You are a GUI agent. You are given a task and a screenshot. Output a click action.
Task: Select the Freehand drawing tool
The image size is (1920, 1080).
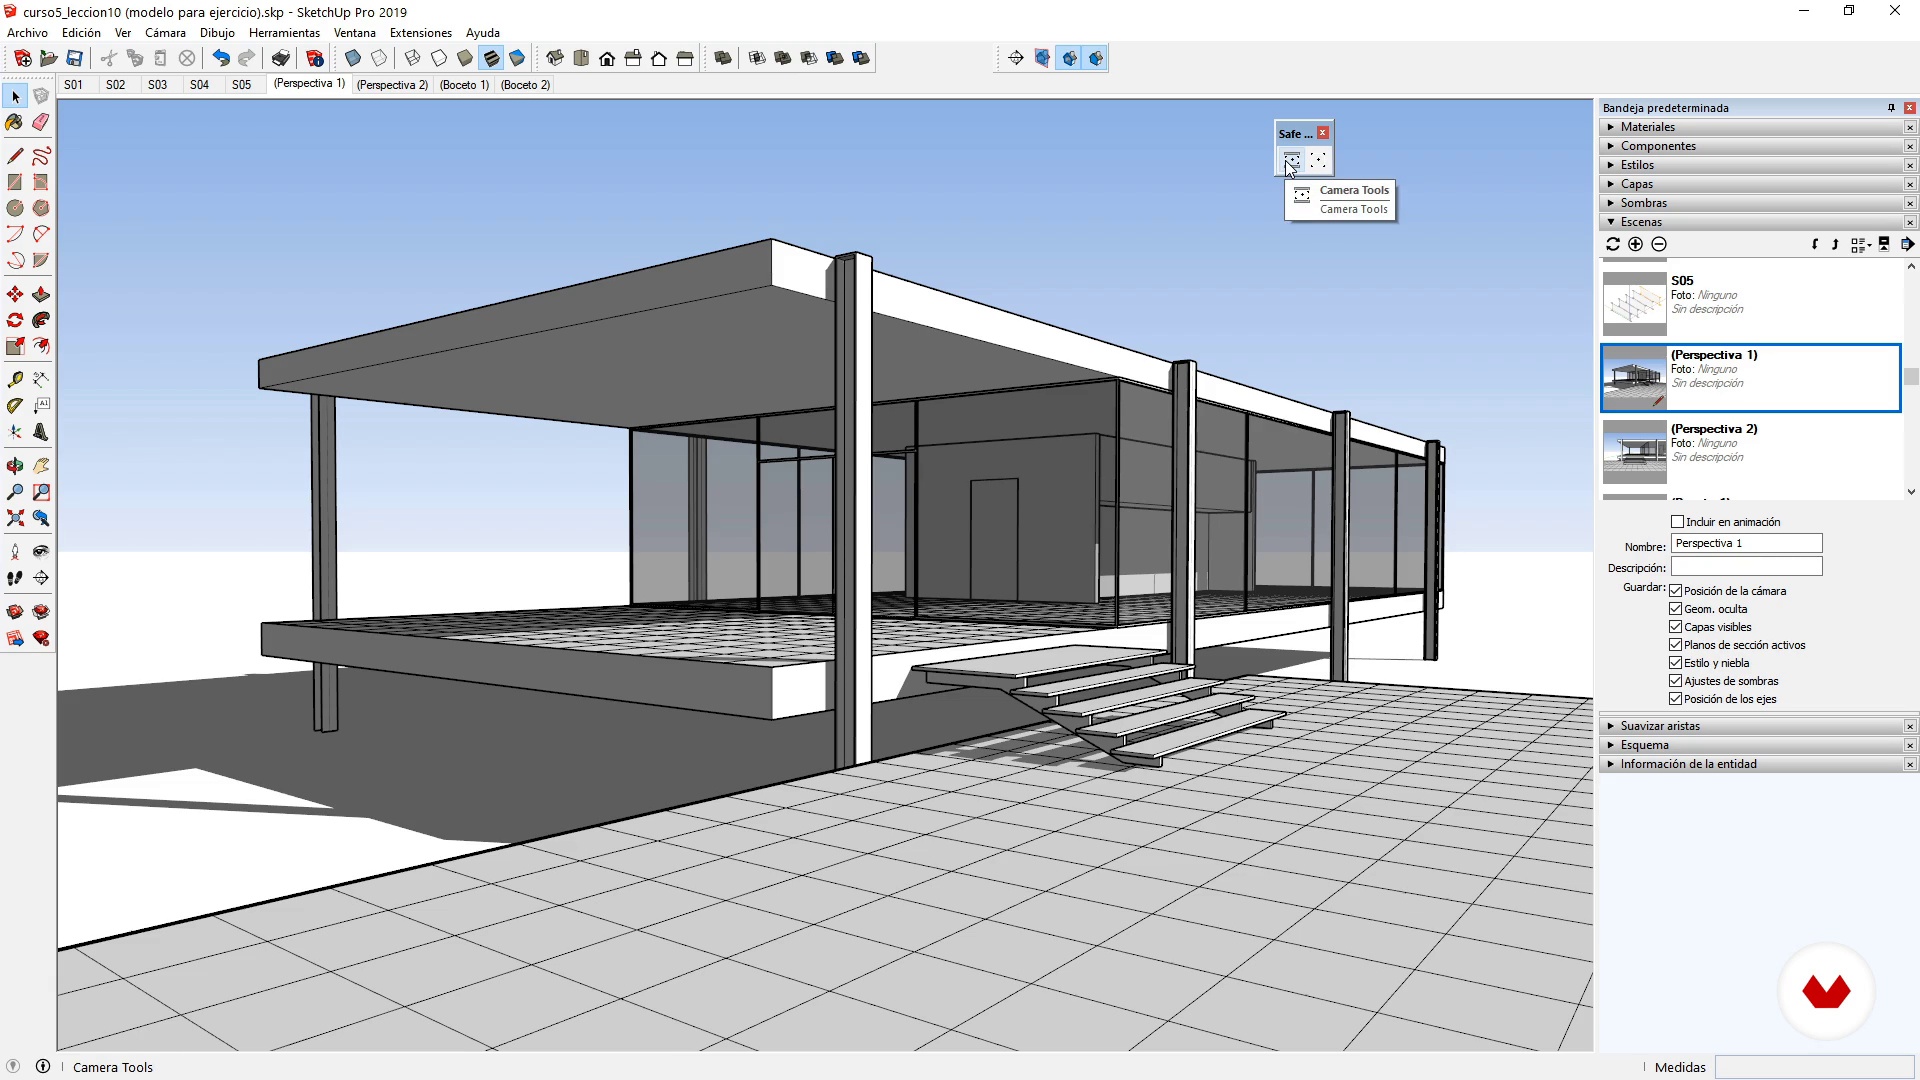(41, 156)
